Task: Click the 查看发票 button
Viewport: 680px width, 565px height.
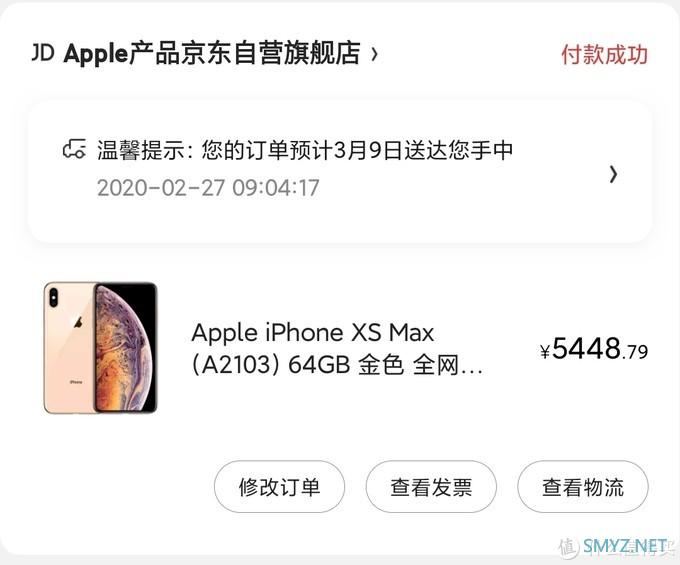Action: (x=431, y=487)
